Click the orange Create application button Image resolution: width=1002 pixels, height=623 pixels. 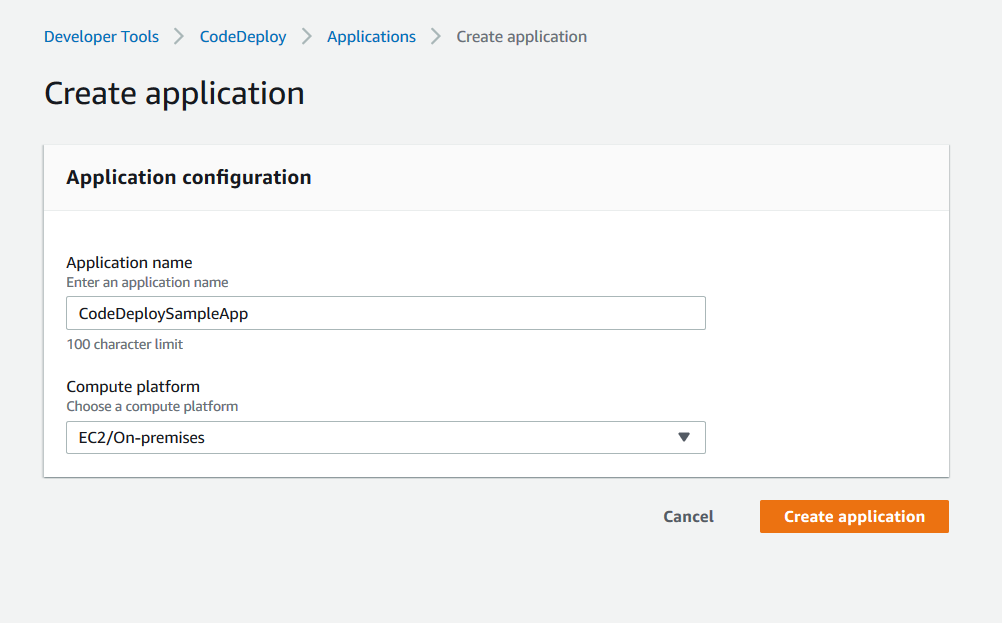[x=854, y=516]
